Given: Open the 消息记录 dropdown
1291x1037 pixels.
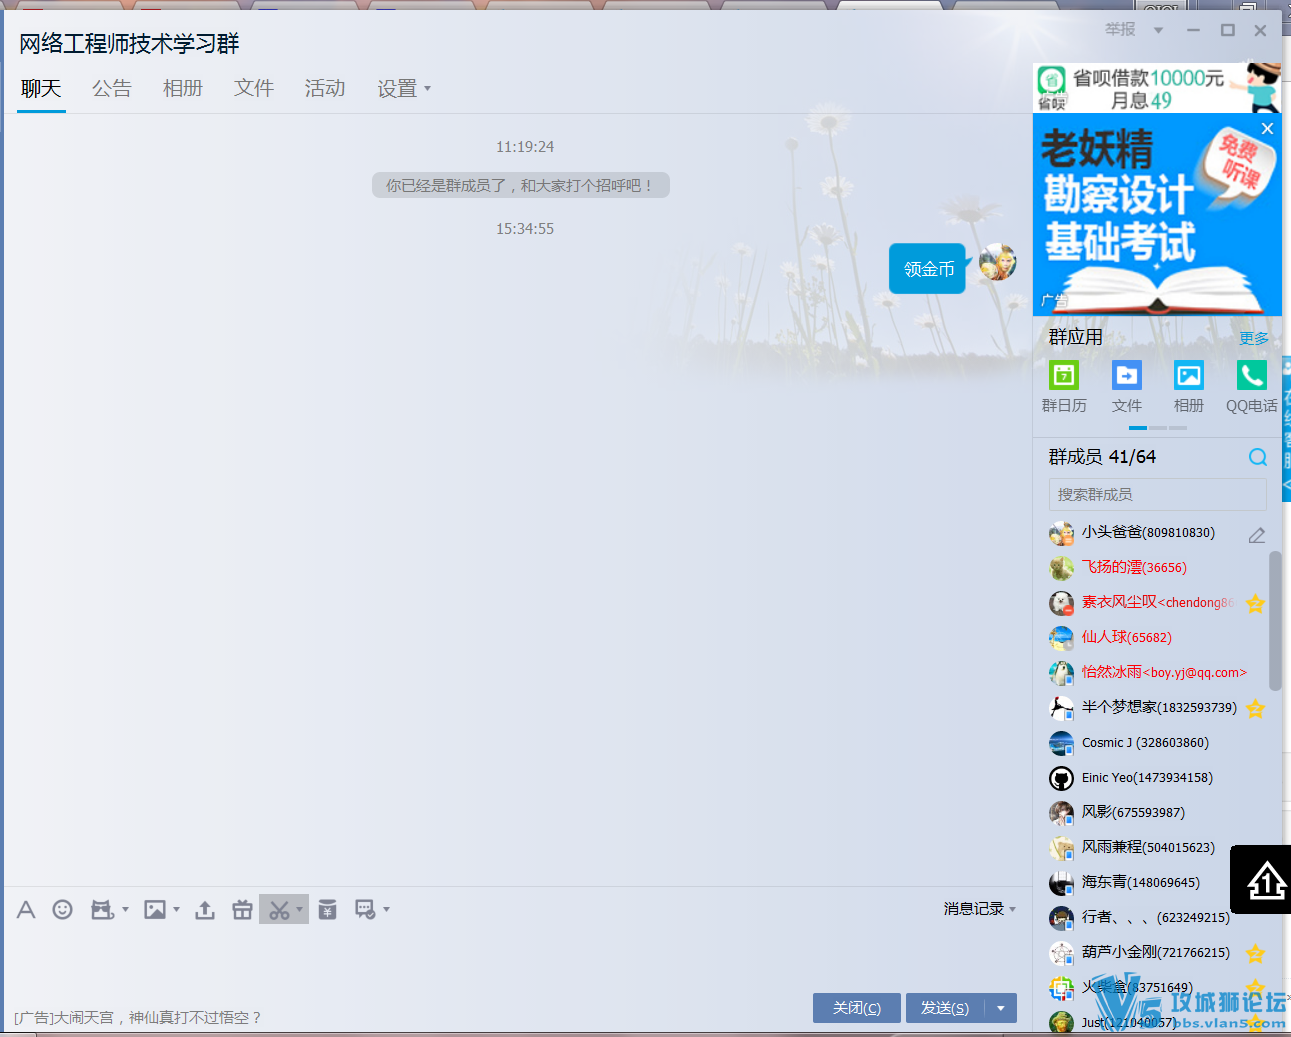Looking at the screenshot, I should coord(979,909).
